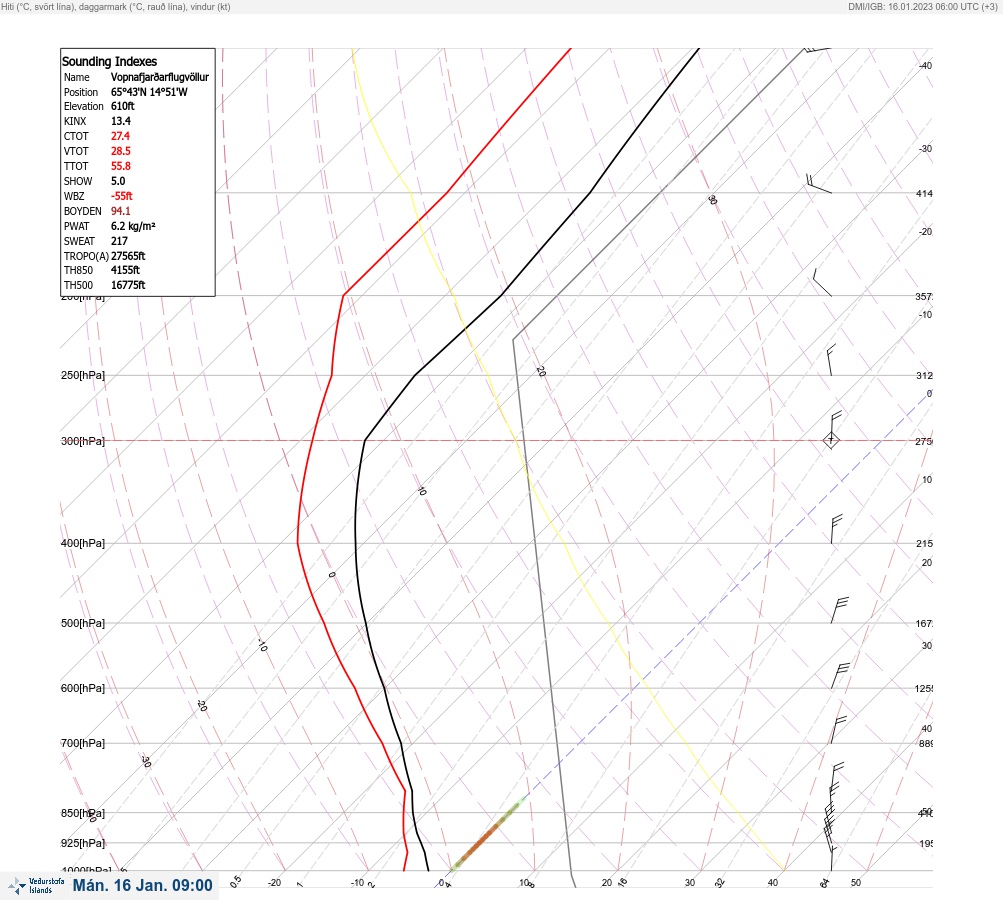Click the 500[hPa] pressure label
The height and width of the screenshot is (900, 1003).
click(x=83, y=623)
